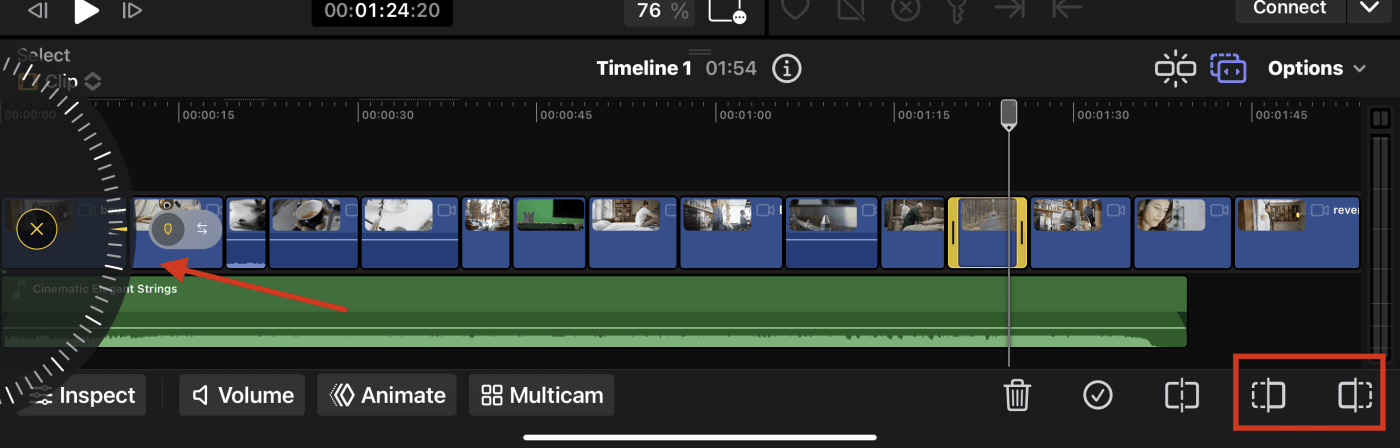1400x448 pixels.
Task: Toggle jog wheel nudge arrows mode
Action: (x=202, y=229)
